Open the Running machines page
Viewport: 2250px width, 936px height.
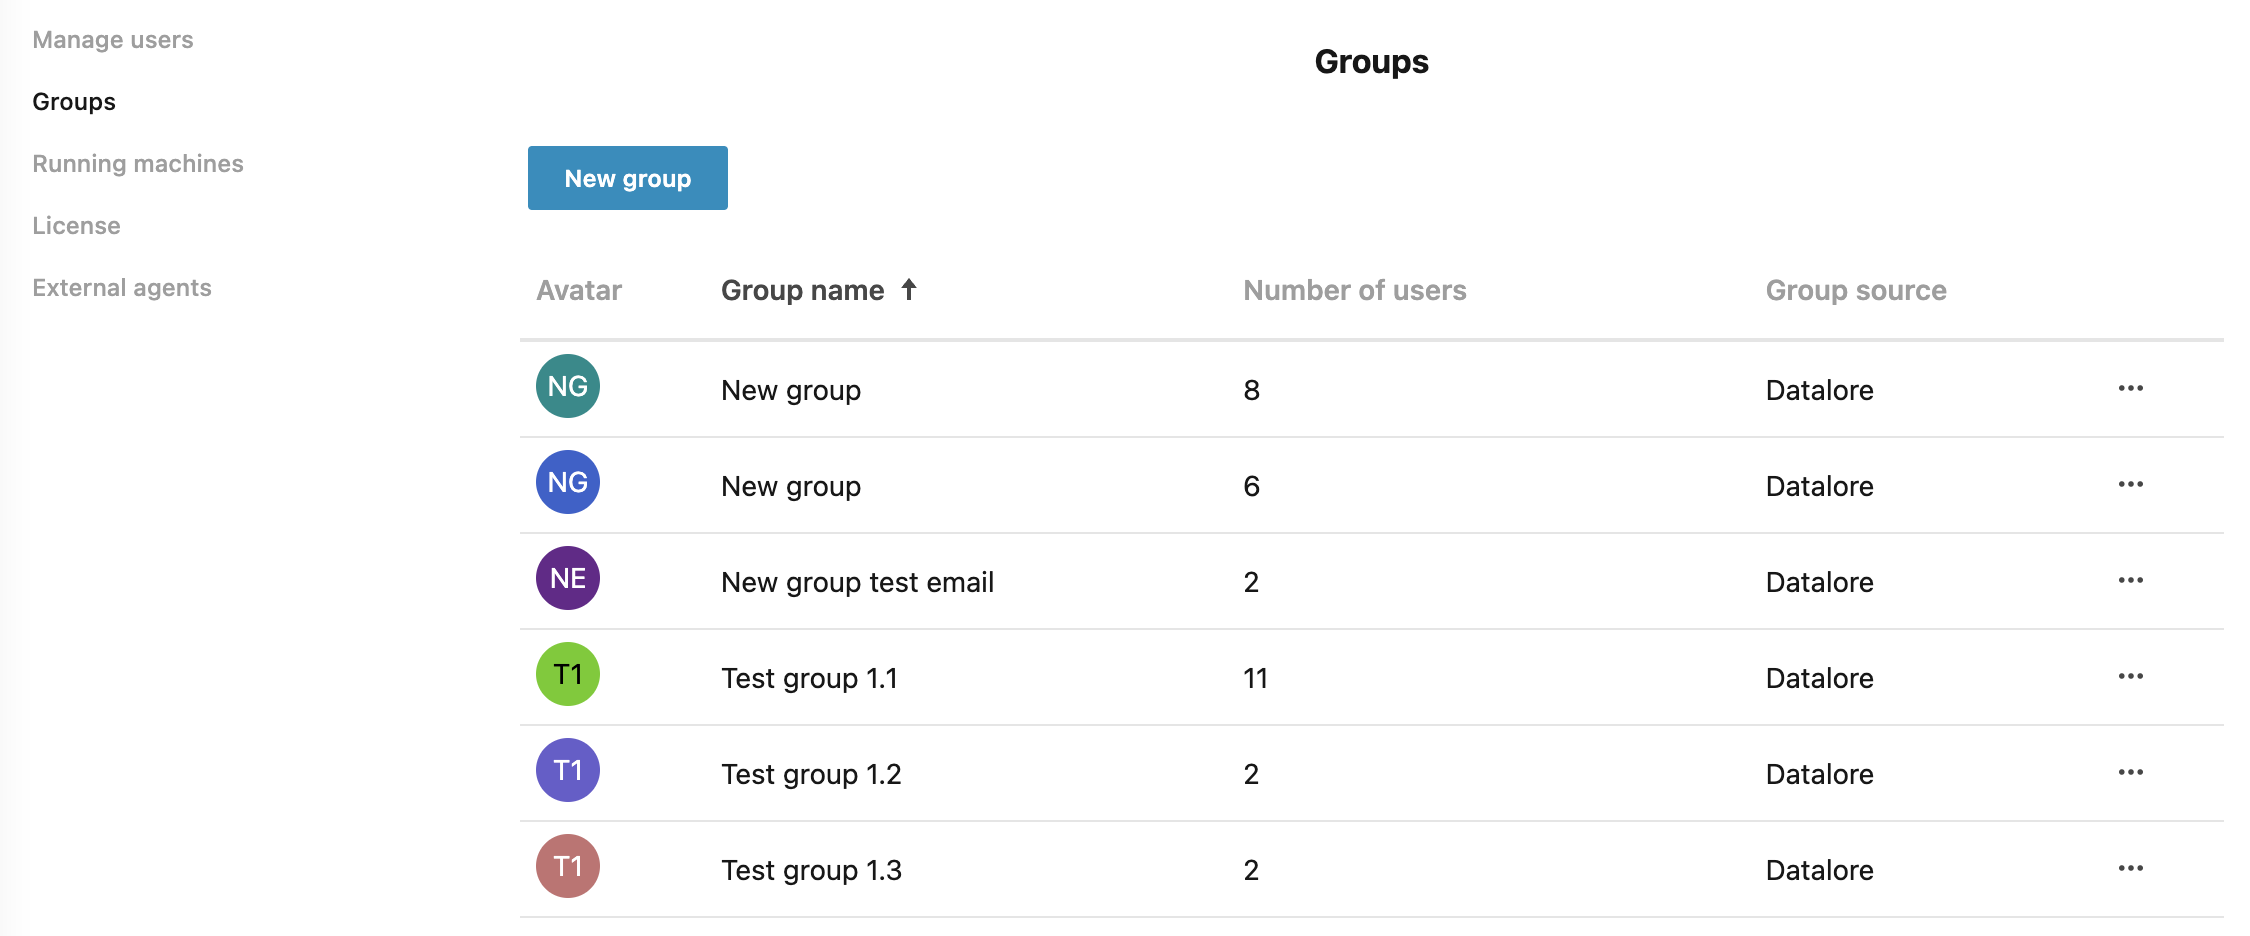click(x=138, y=163)
